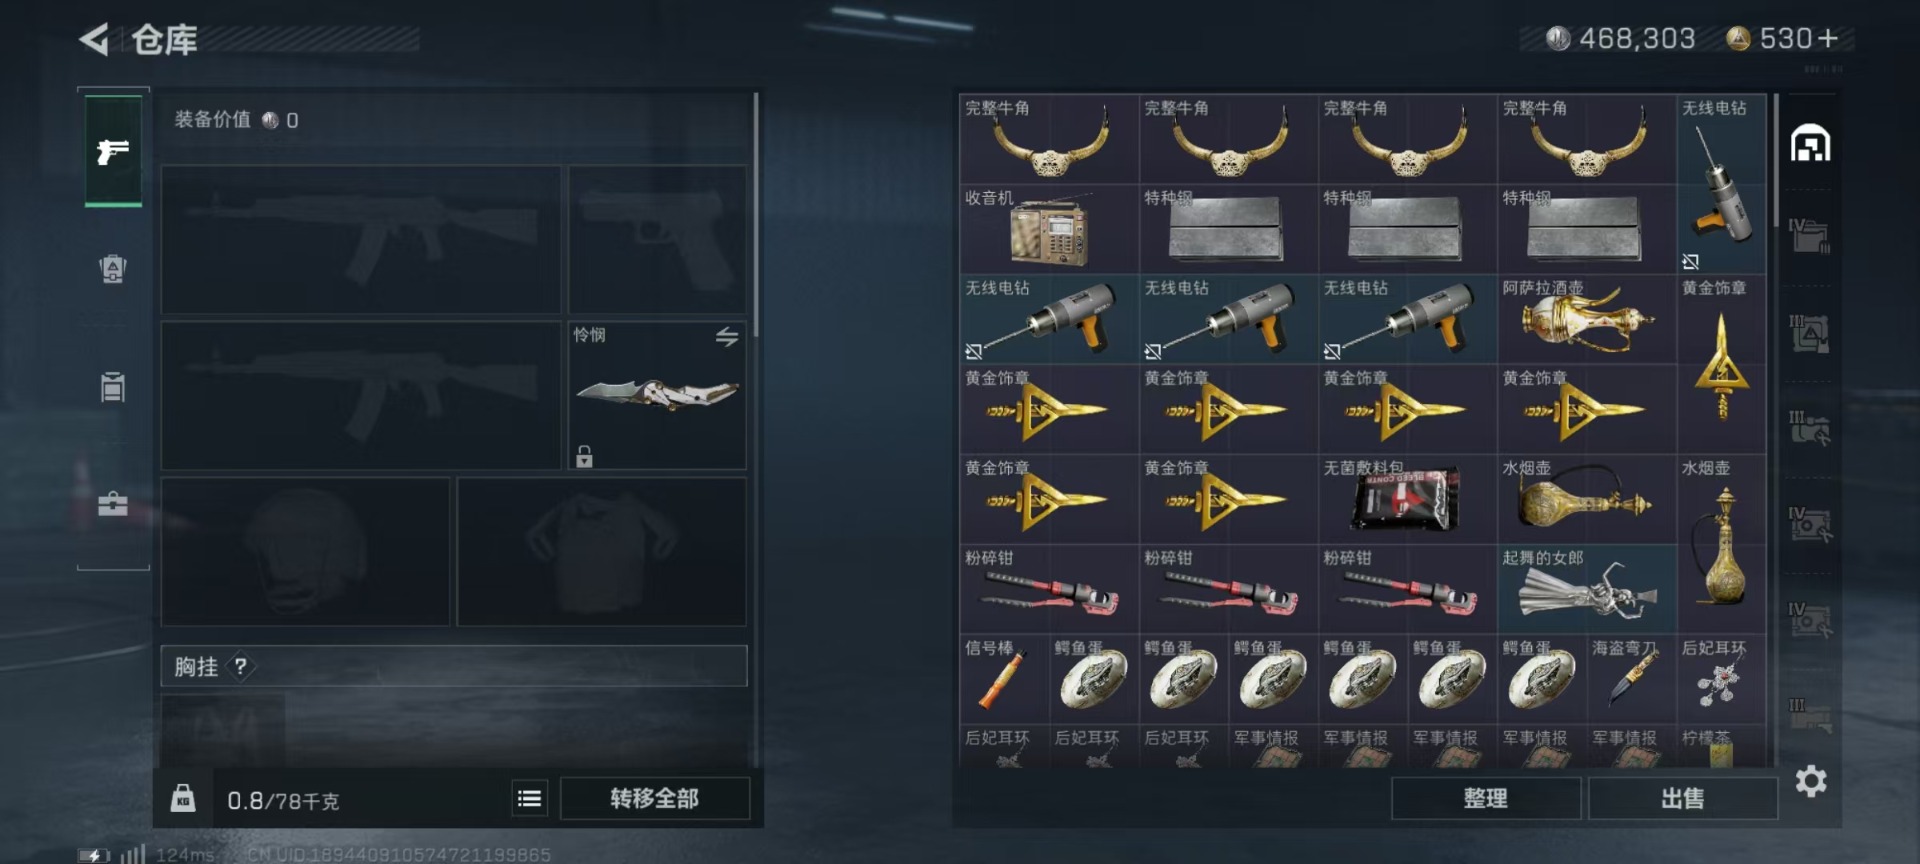Click the swap arrows on 怜悯 knife slot
This screenshot has width=1920, height=864.
click(727, 337)
